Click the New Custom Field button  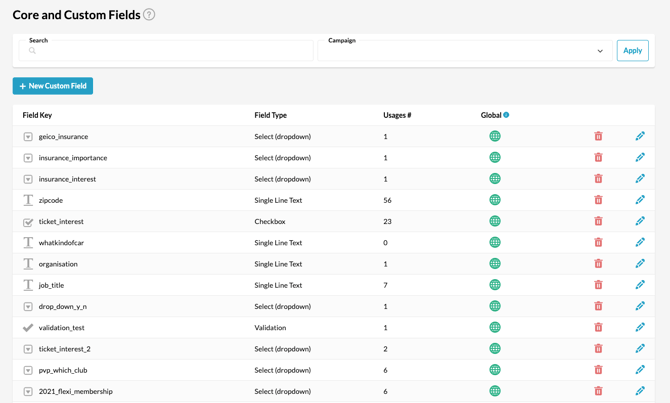(x=53, y=86)
